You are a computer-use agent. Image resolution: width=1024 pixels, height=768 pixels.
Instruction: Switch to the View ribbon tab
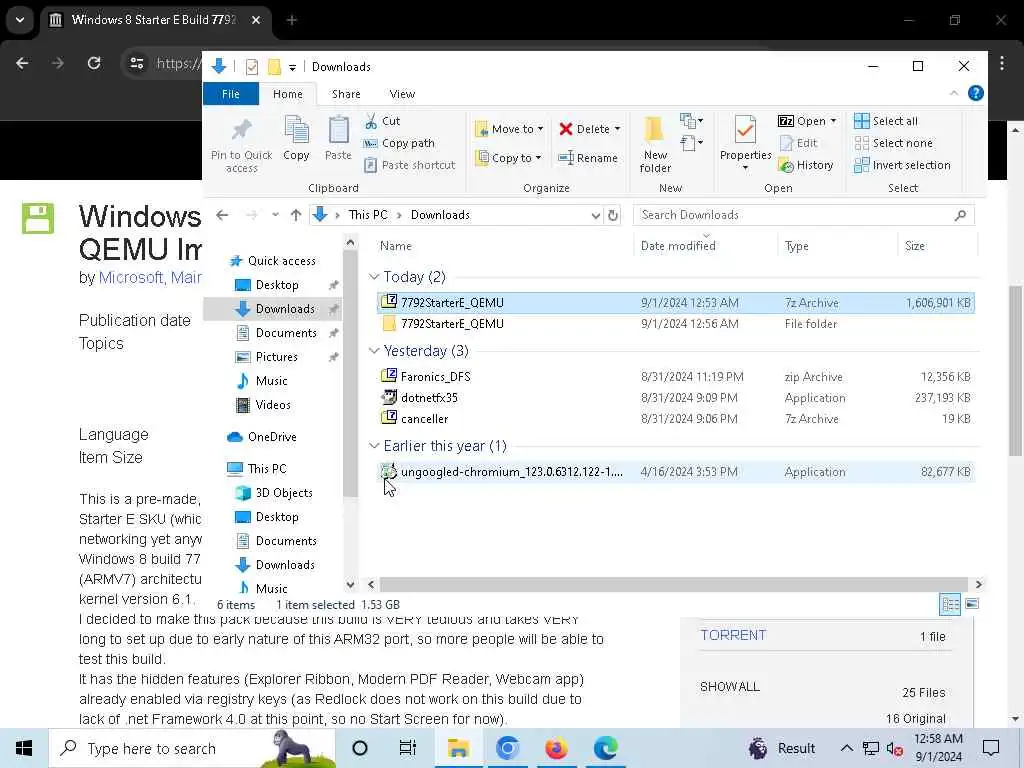[x=402, y=94]
